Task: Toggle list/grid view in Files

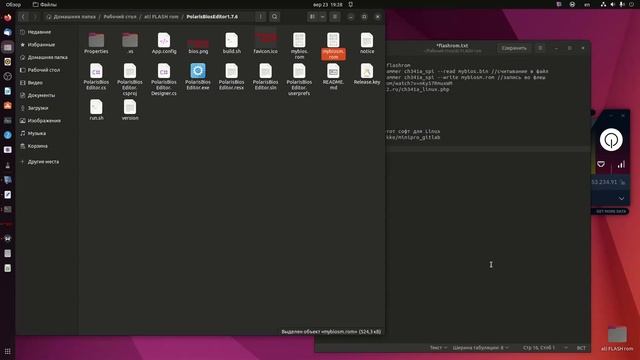Action: tap(312, 17)
